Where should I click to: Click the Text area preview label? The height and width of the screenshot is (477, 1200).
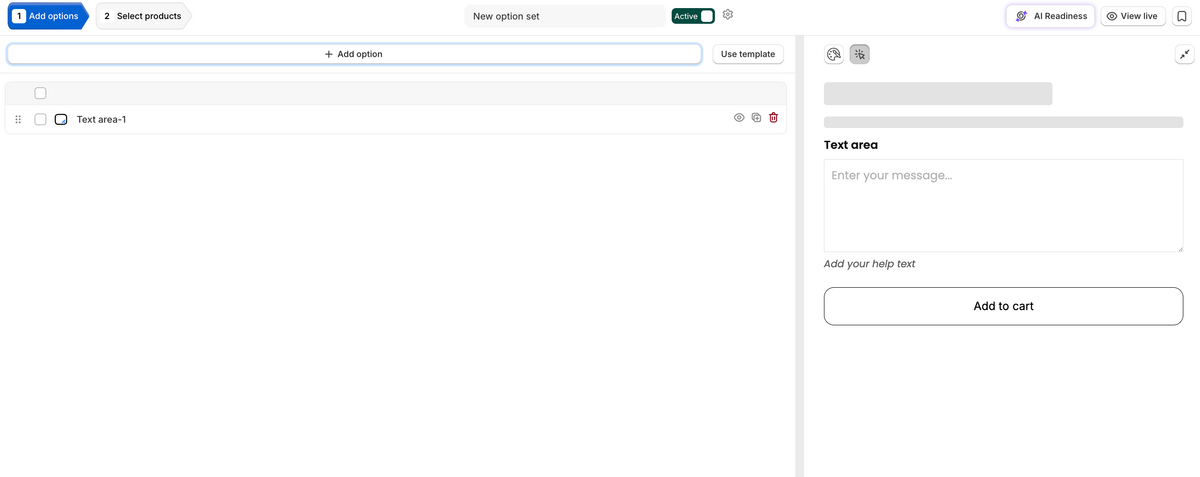(851, 145)
